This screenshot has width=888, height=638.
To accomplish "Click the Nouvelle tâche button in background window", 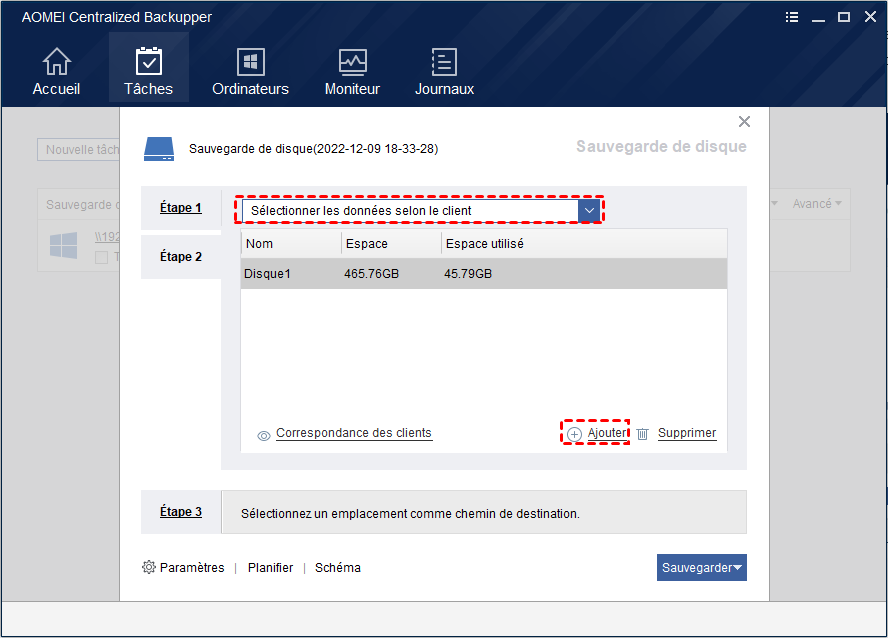I will tap(79, 149).
